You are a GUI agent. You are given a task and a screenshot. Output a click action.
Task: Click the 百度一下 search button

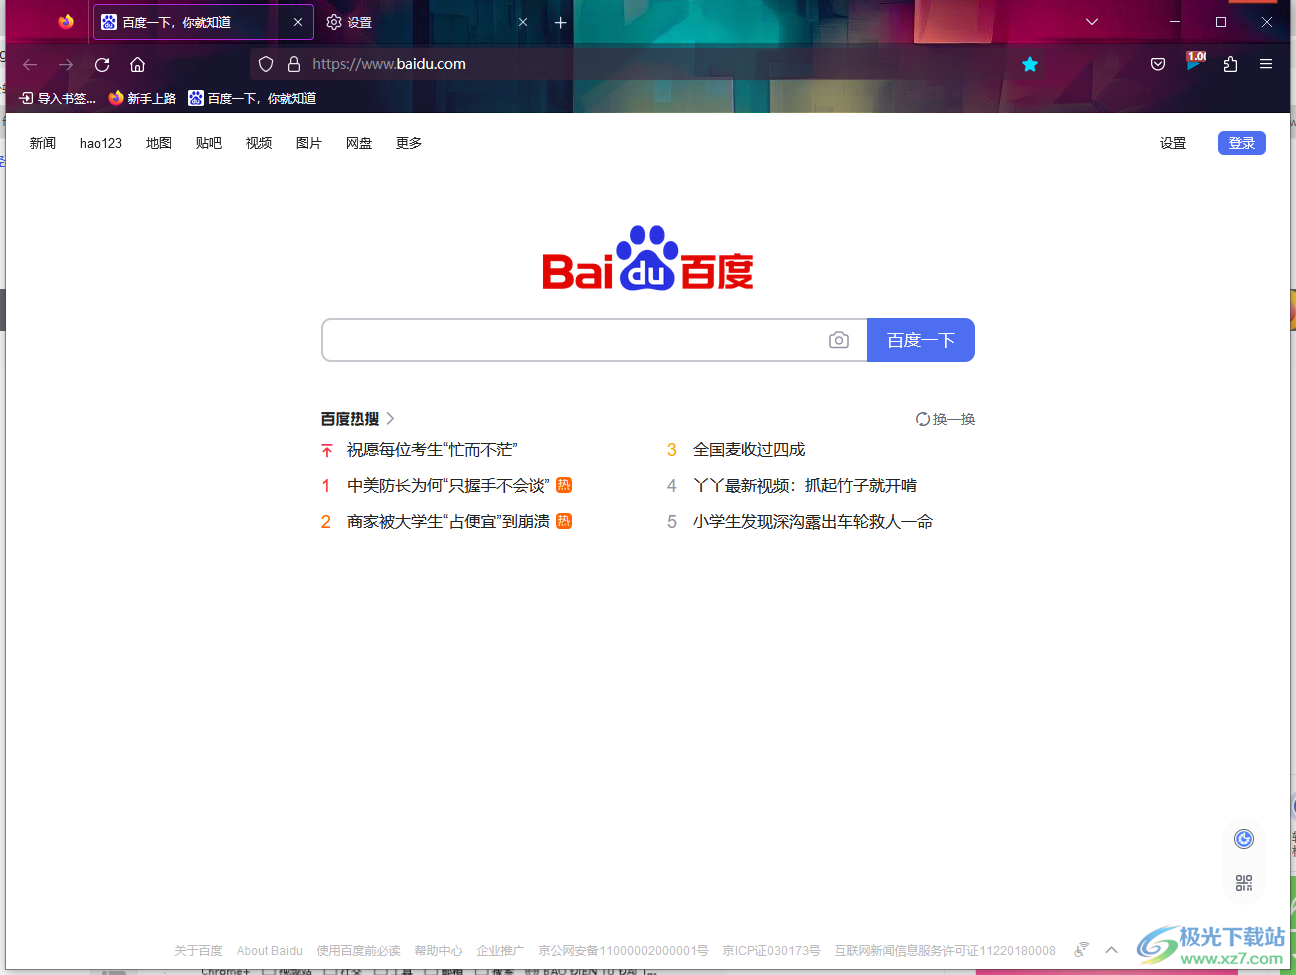(921, 340)
